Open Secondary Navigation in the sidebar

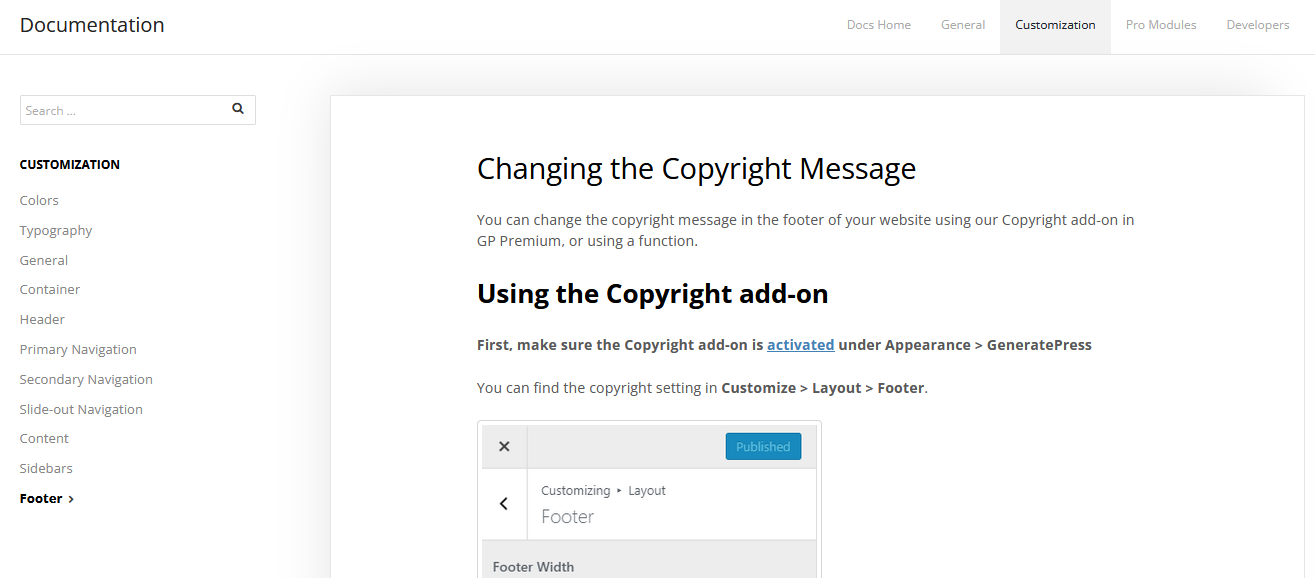(x=86, y=379)
